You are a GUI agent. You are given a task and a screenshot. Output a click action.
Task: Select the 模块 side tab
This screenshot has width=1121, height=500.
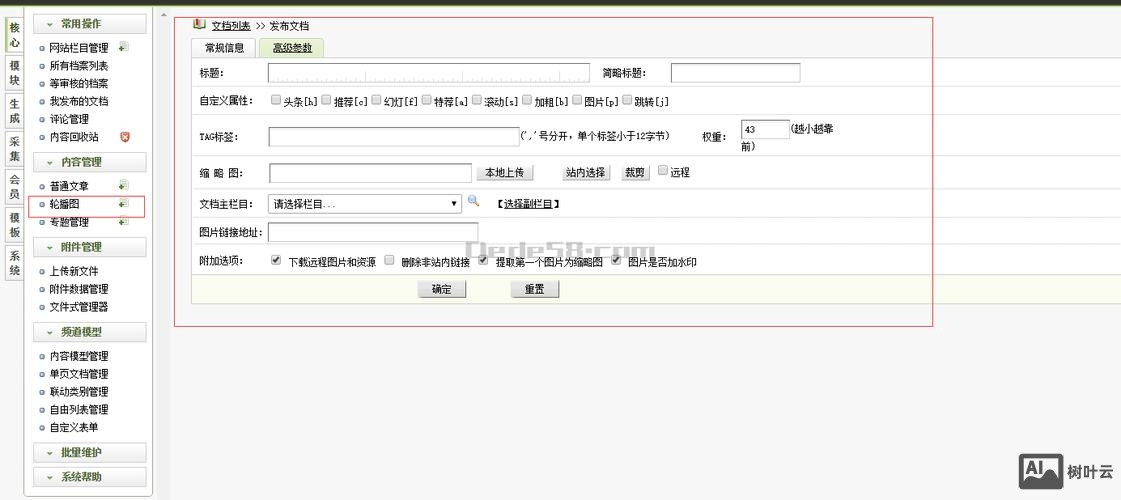(14, 73)
